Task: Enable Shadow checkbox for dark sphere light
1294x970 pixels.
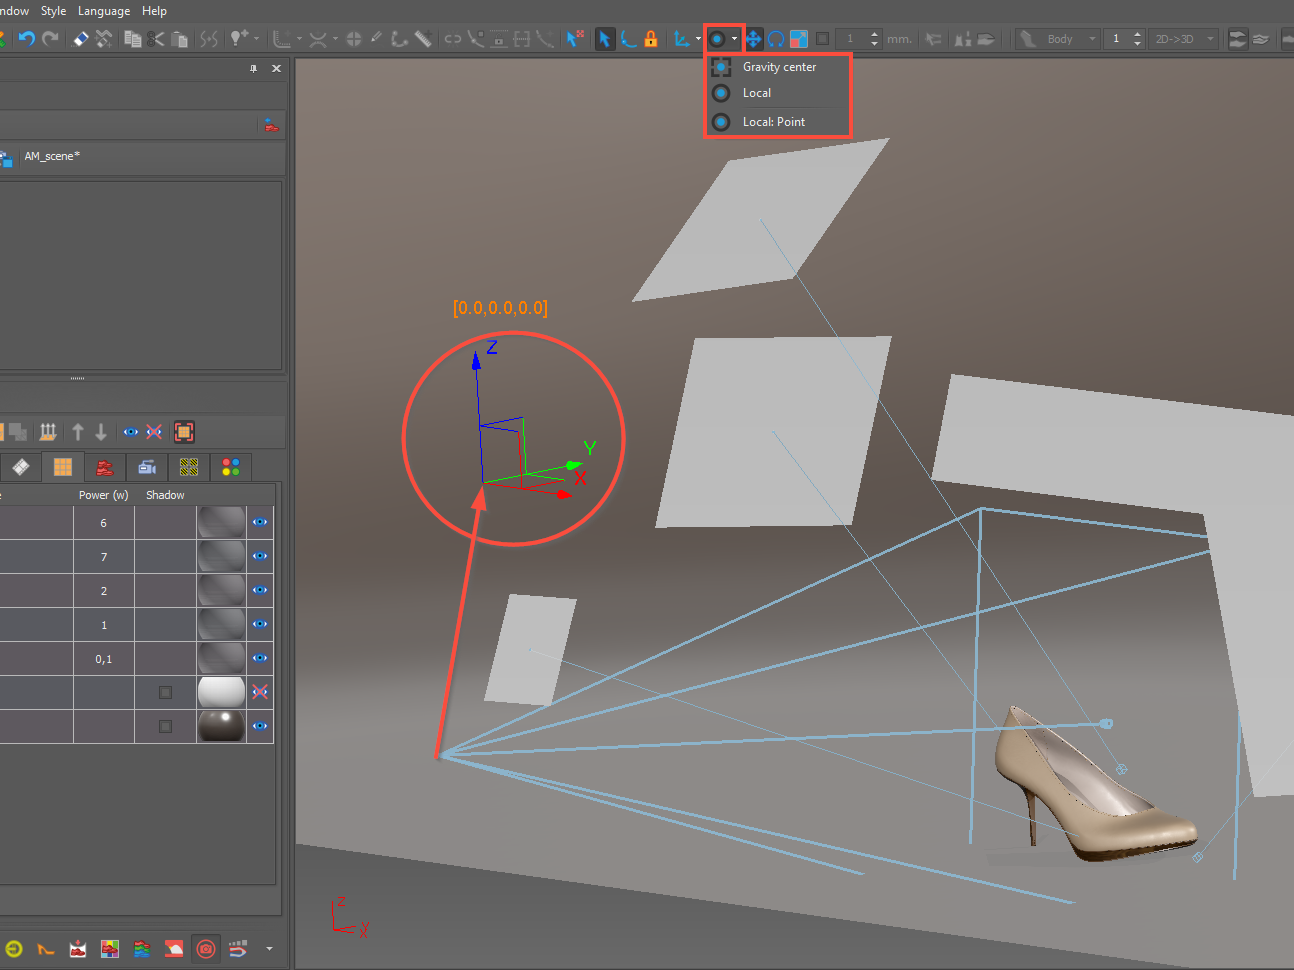Action: tap(166, 726)
